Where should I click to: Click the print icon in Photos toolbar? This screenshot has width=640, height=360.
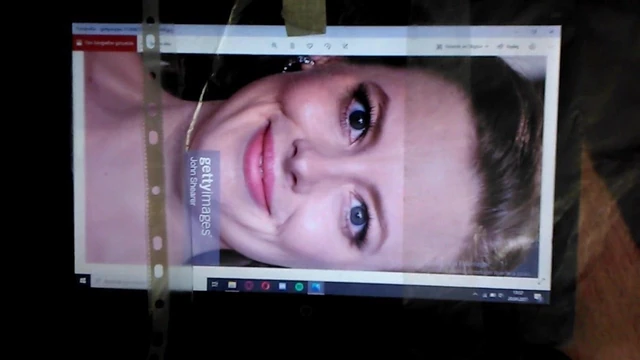(x=532, y=47)
